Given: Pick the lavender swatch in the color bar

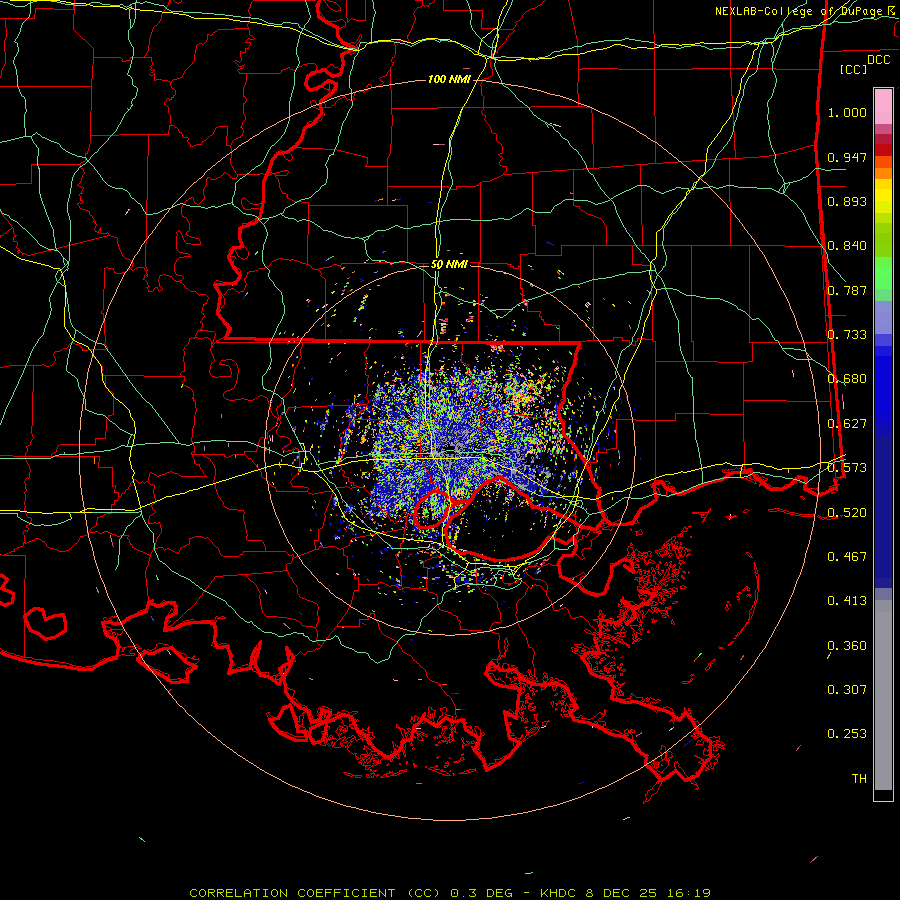Looking at the screenshot, I should coord(883,317).
